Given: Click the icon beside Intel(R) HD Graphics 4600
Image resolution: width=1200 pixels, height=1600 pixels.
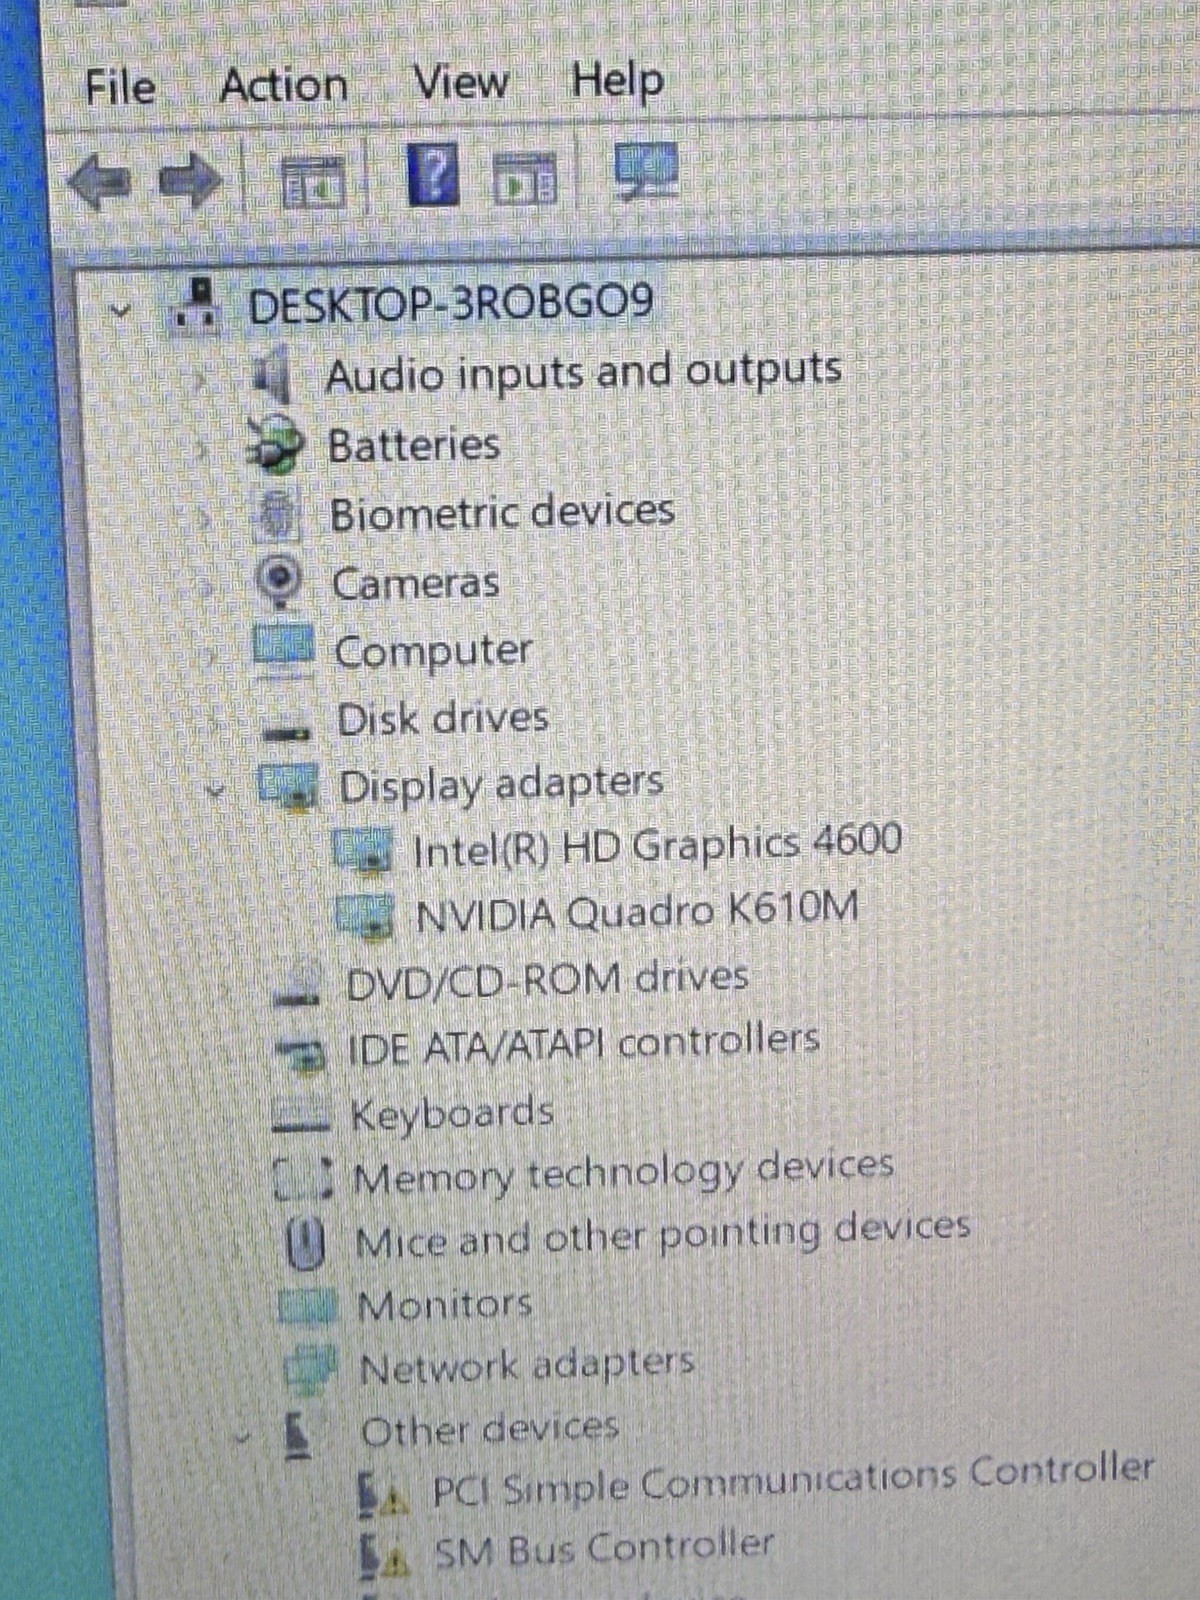Looking at the screenshot, I should click(x=361, y=850).
